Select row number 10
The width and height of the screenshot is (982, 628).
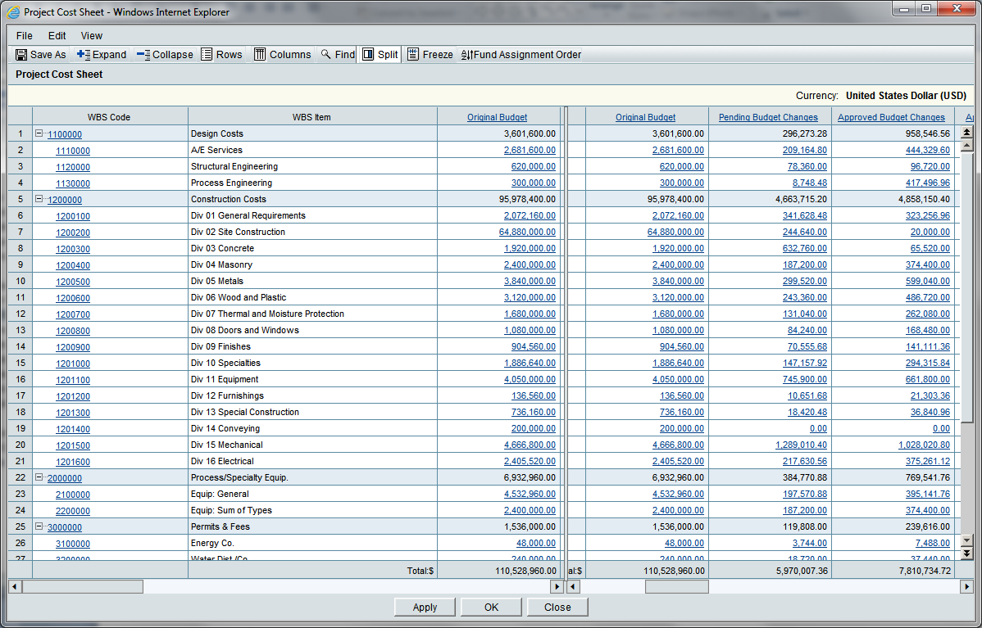pos(20,281)
